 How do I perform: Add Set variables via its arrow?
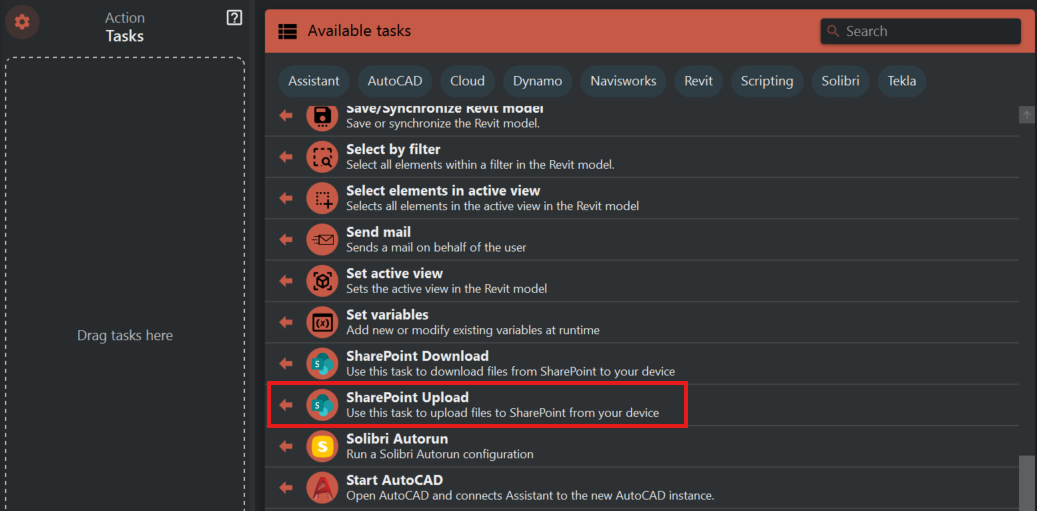pos(286,322)
